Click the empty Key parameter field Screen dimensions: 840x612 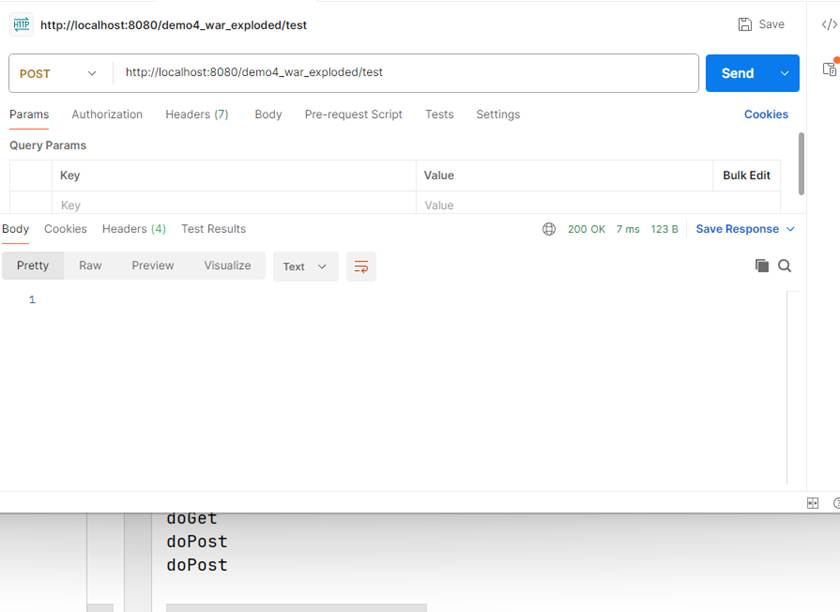pos(234,205)
